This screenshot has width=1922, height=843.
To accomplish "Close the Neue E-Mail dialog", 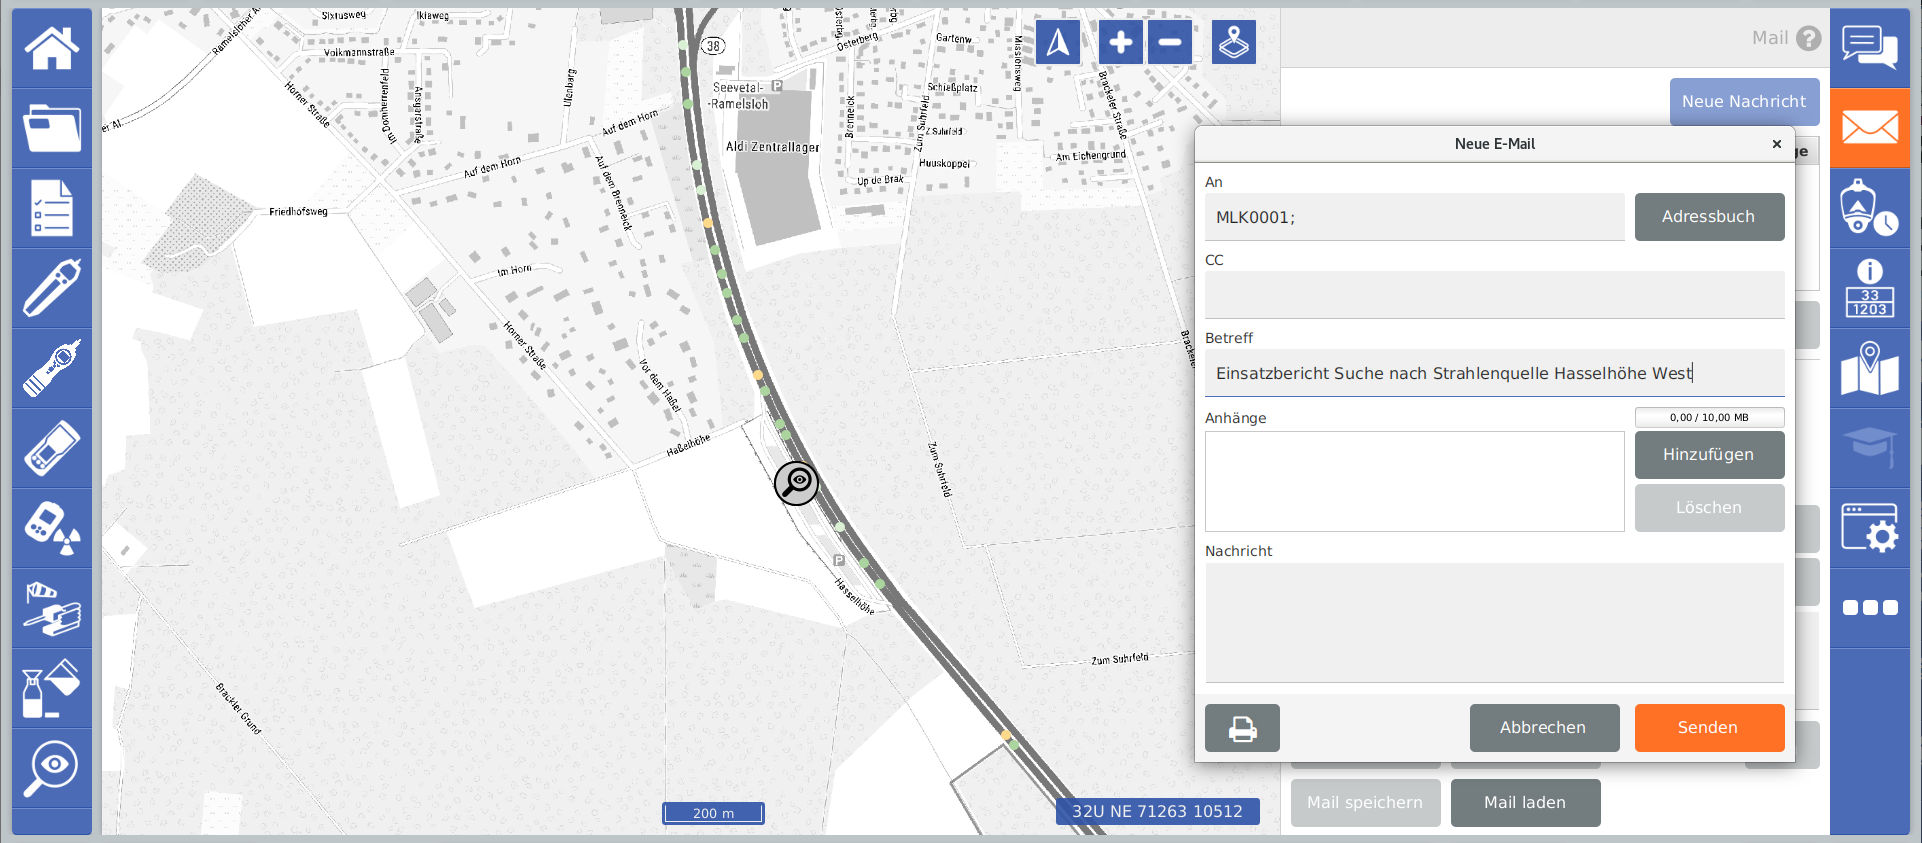I will (1777, 144).
